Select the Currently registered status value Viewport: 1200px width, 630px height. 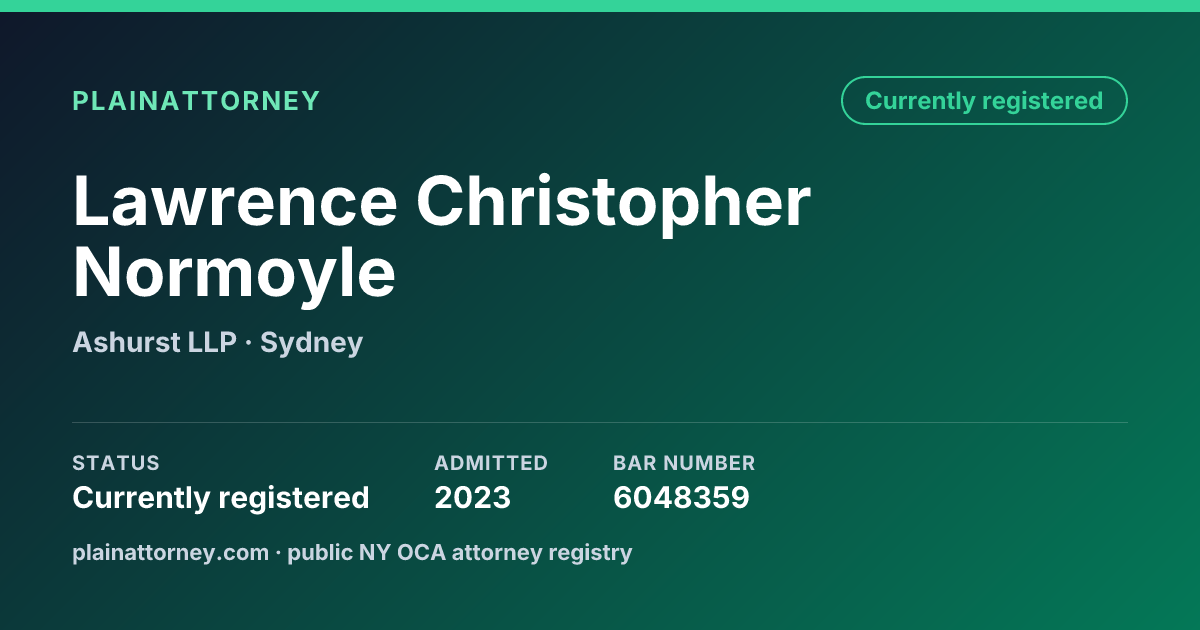221,497
